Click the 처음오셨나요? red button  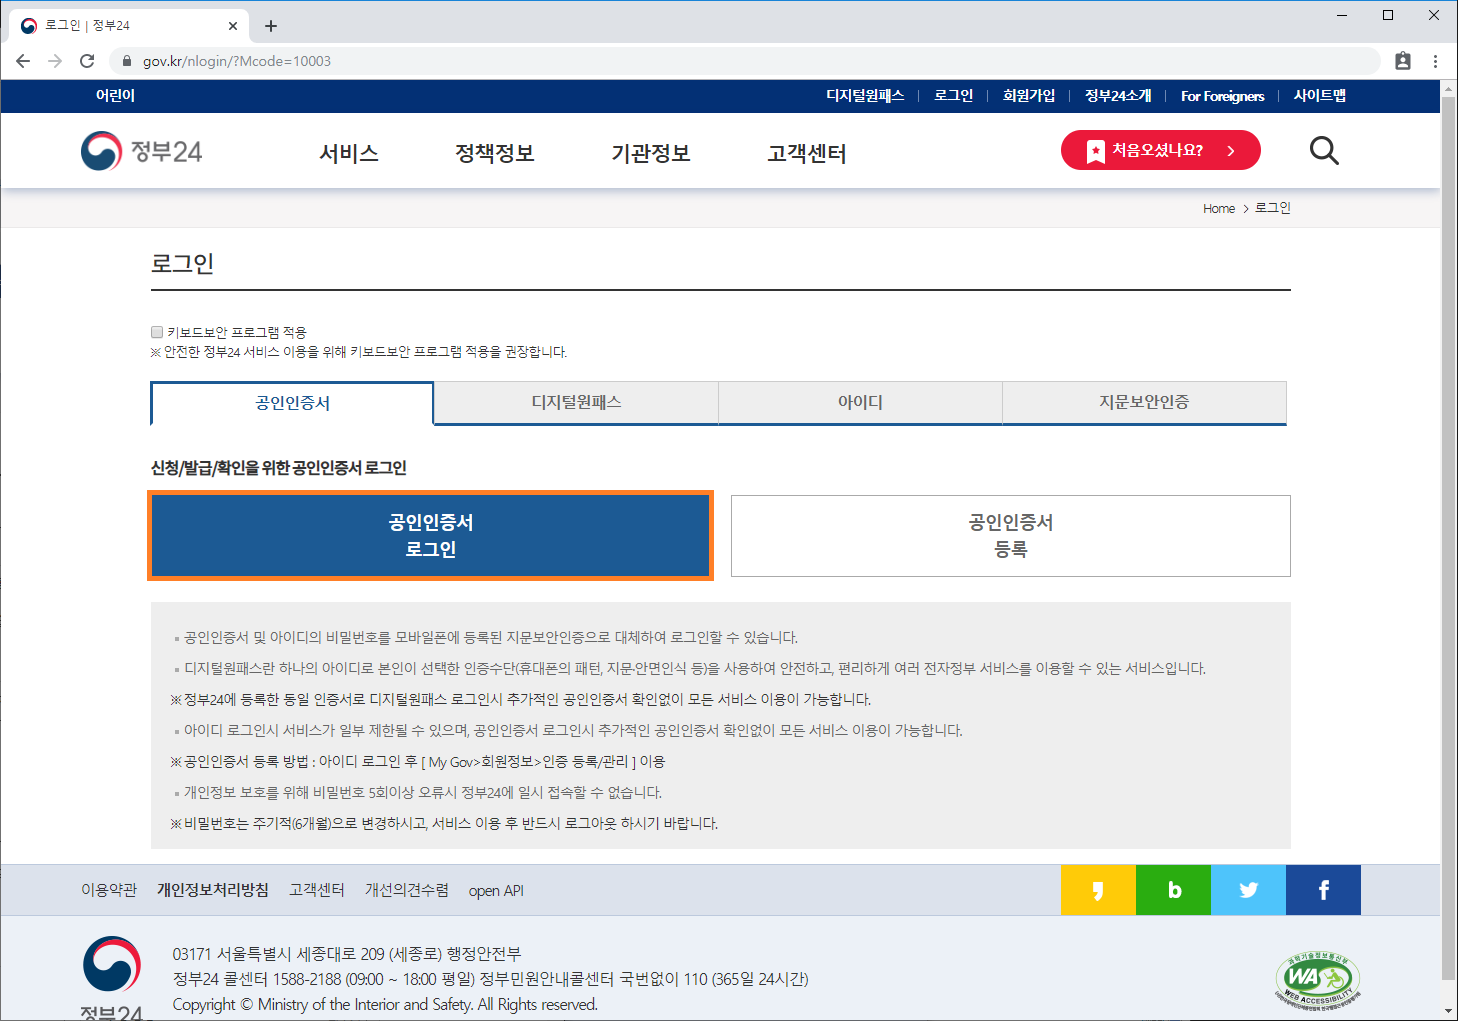click(x=1160, y=150)
